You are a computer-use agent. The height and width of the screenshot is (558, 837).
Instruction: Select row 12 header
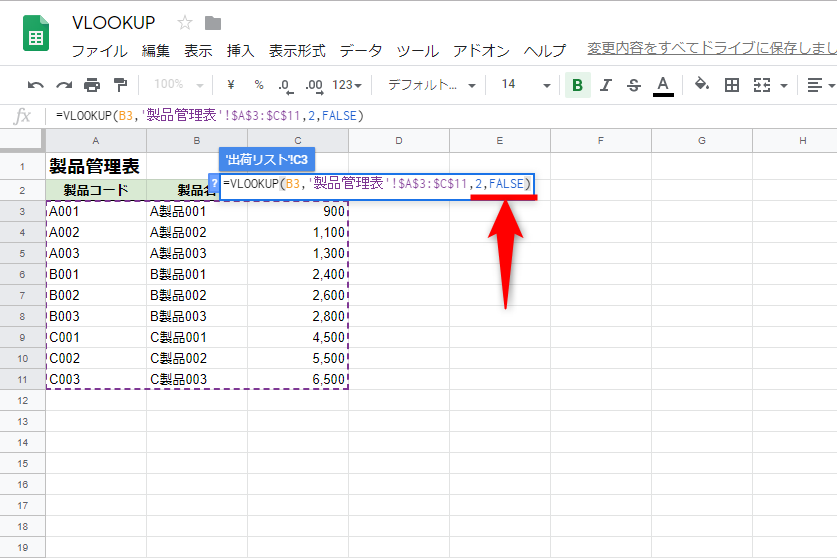point(22,400)
